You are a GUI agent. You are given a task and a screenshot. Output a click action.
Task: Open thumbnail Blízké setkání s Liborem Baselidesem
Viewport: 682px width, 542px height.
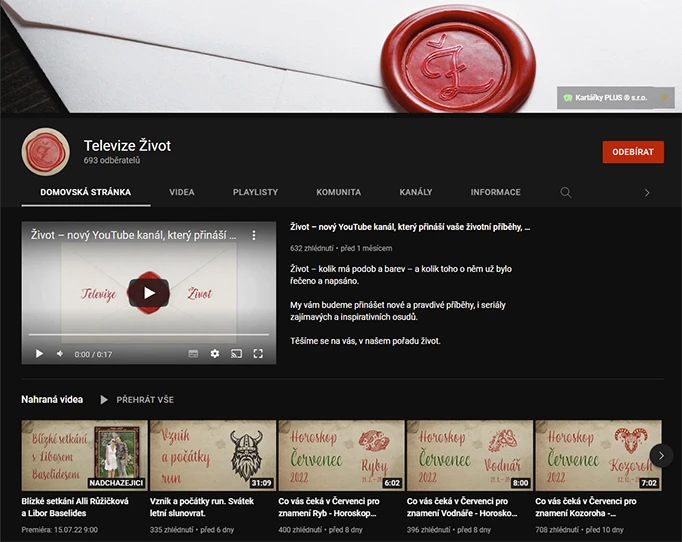pos(84,455)
